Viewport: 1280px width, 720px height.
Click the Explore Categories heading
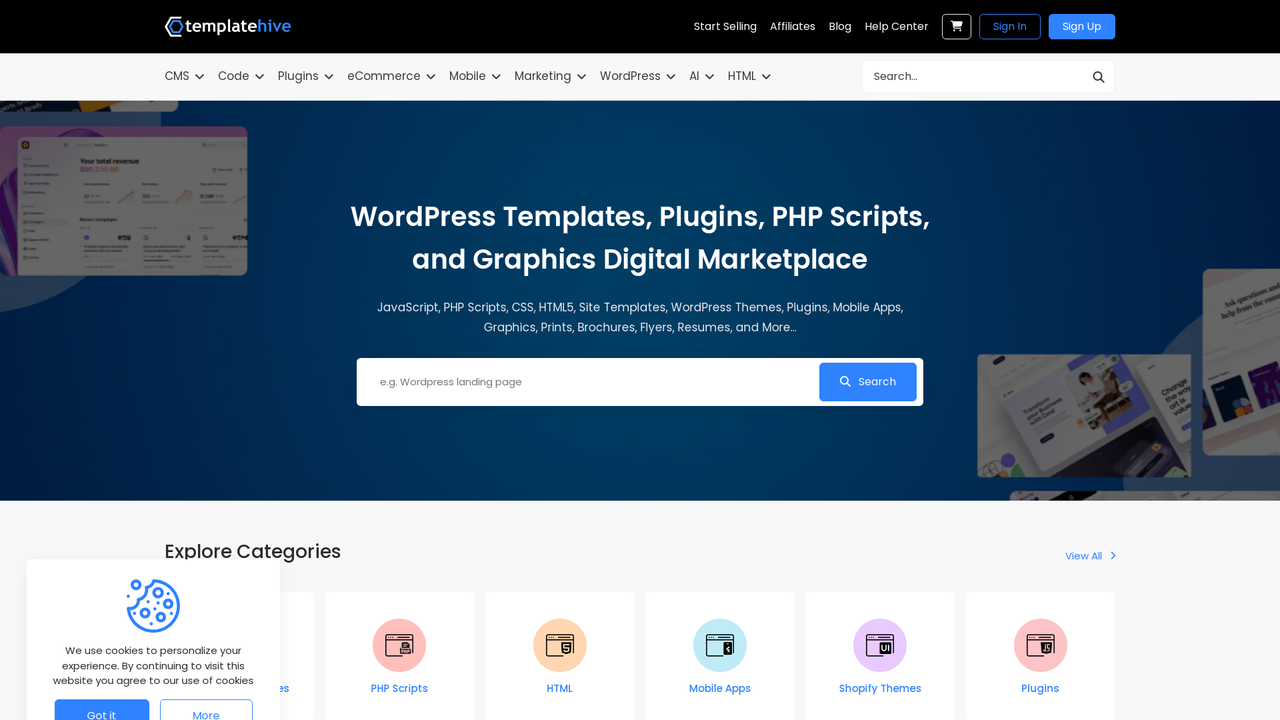(253, 551)
